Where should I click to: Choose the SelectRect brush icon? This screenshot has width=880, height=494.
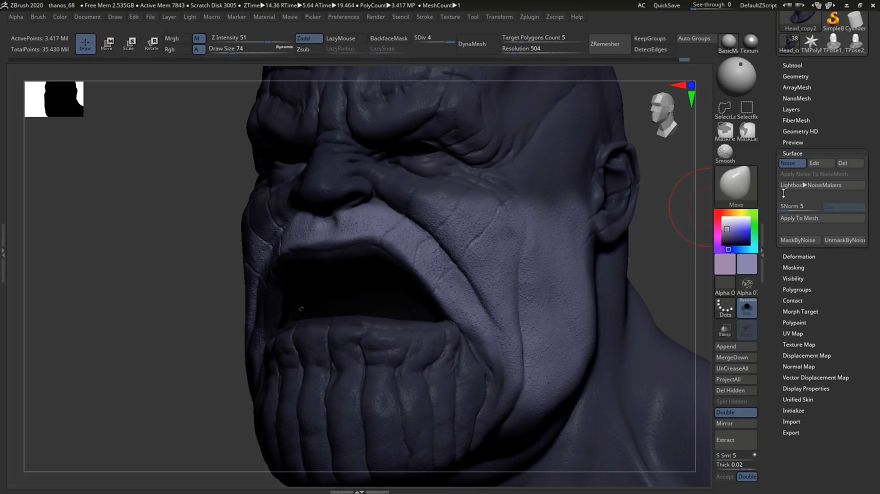[747, 109]
